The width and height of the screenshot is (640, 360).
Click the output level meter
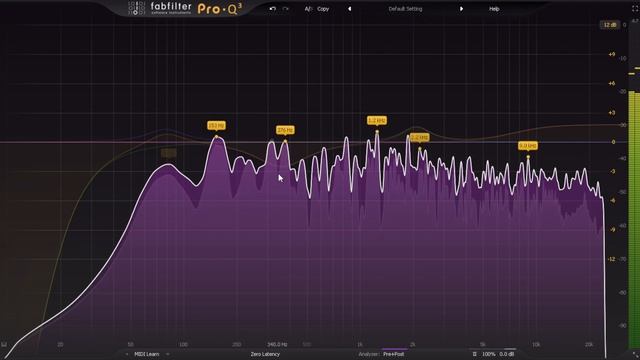(x=634, y=220)
